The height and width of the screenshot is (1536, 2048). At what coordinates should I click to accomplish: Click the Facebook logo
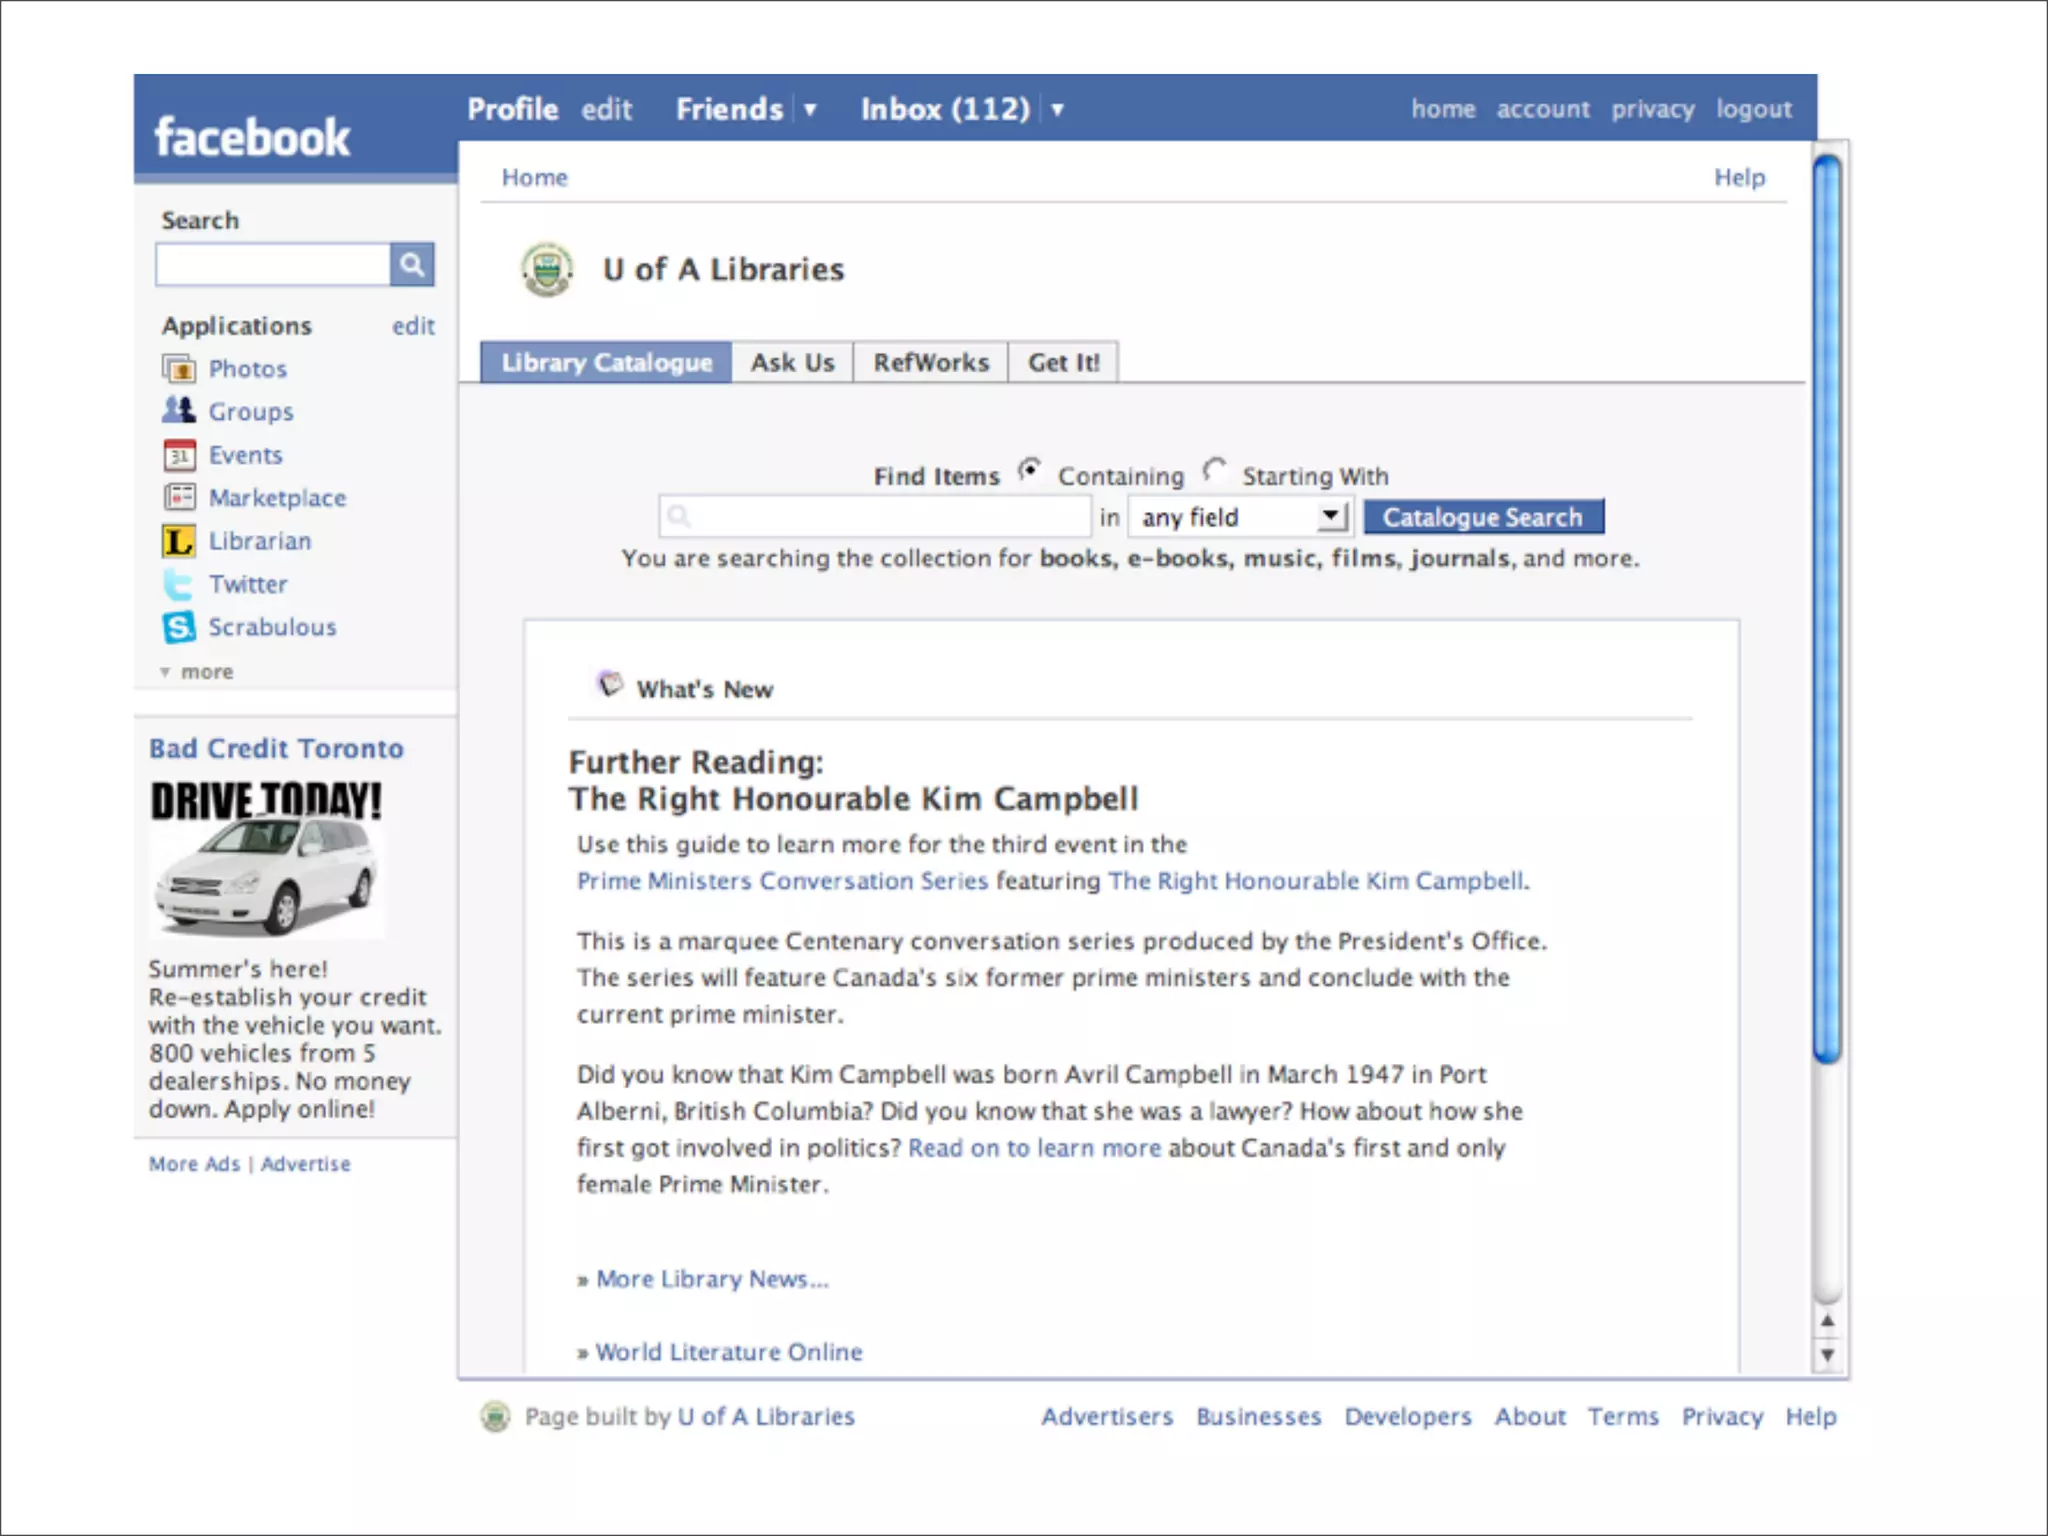pos(252,137)
